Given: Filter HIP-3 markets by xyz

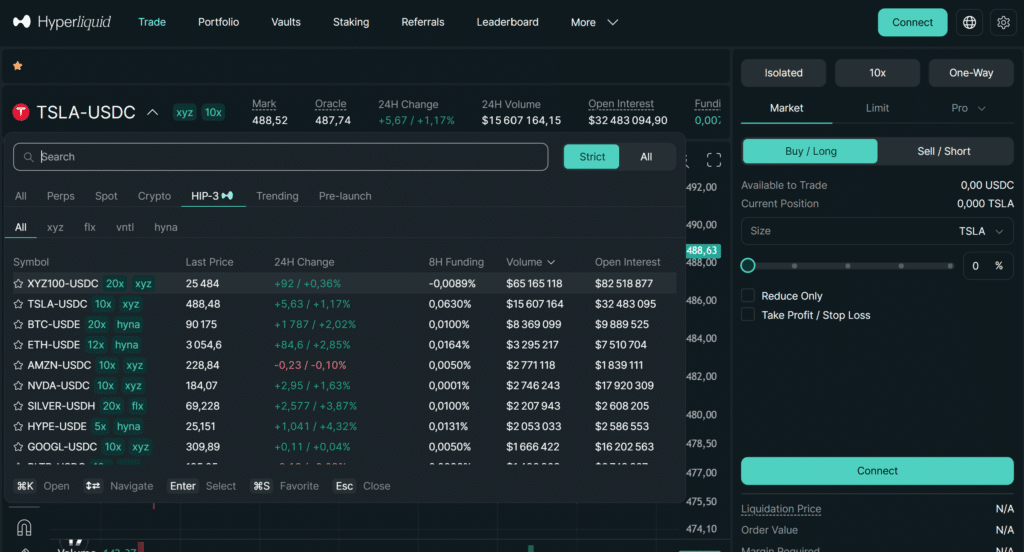Looking at the screenshot, I should [x=55, y=227].
